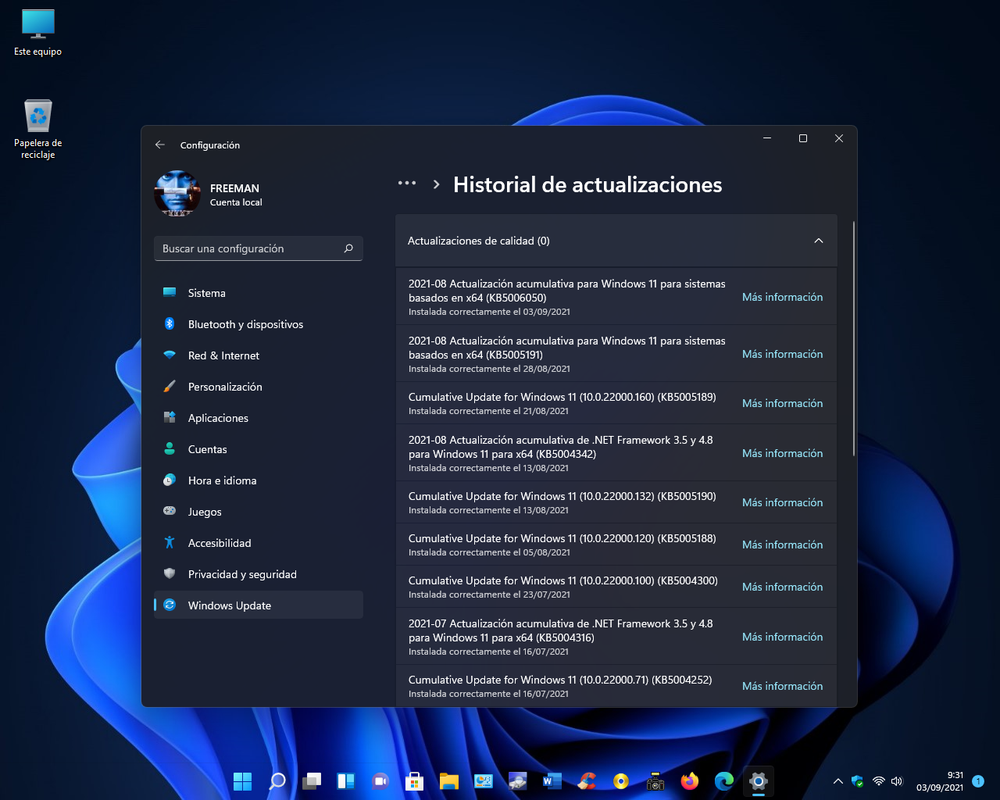Click the paintbrush Personalización icon
Viewport: 1000px width, 800px height.
(x=169, y=386)
